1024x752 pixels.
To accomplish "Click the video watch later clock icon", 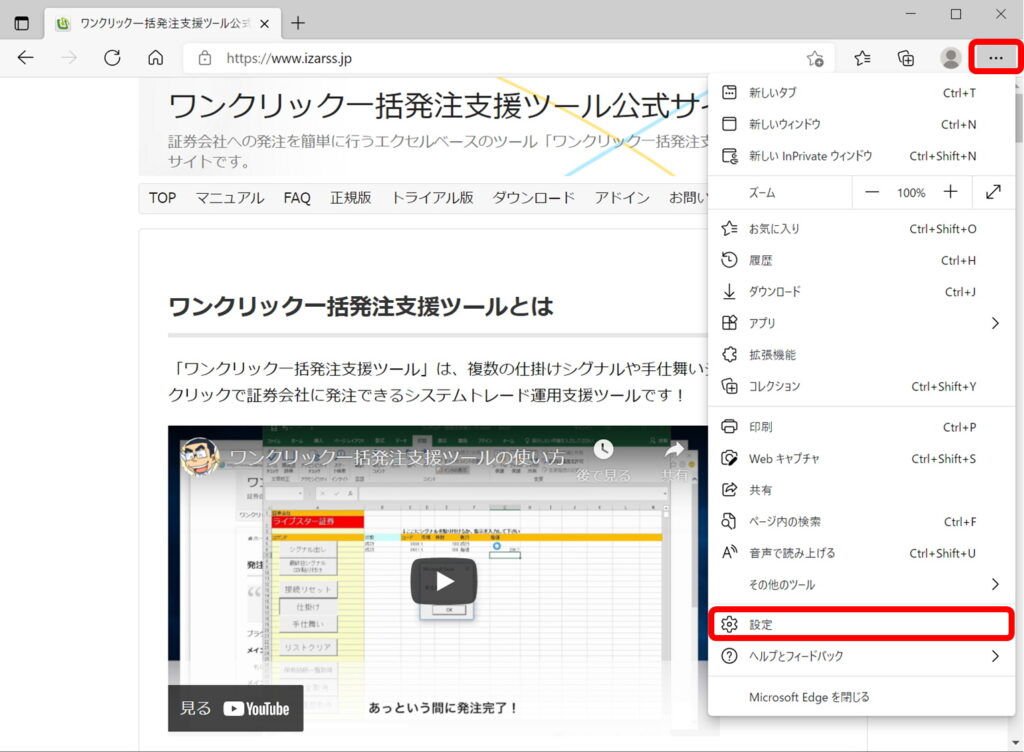I will (x=603, y=449).
